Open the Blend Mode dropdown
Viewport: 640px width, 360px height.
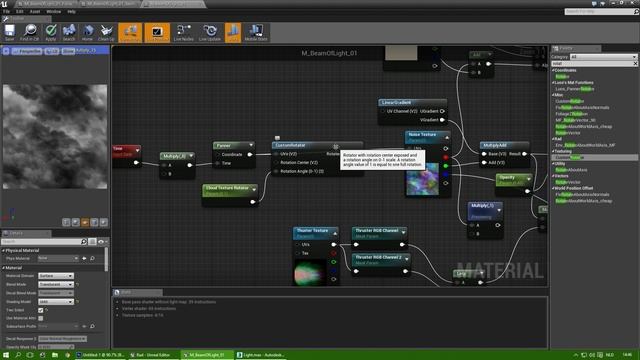point(56,284)
